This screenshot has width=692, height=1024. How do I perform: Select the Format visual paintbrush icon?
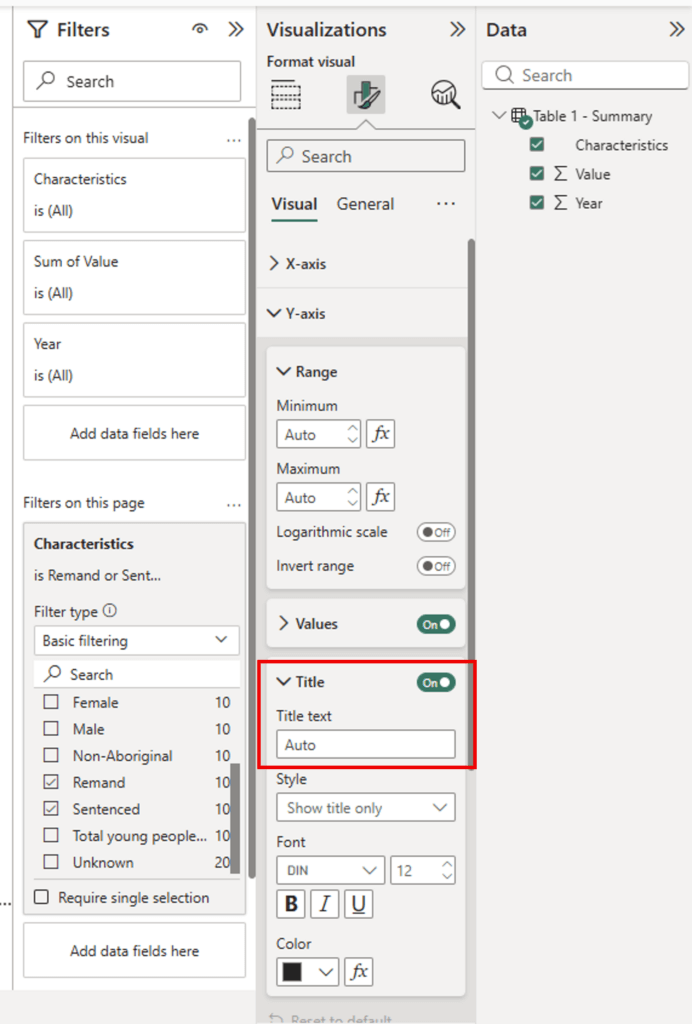tap(366, 95)
